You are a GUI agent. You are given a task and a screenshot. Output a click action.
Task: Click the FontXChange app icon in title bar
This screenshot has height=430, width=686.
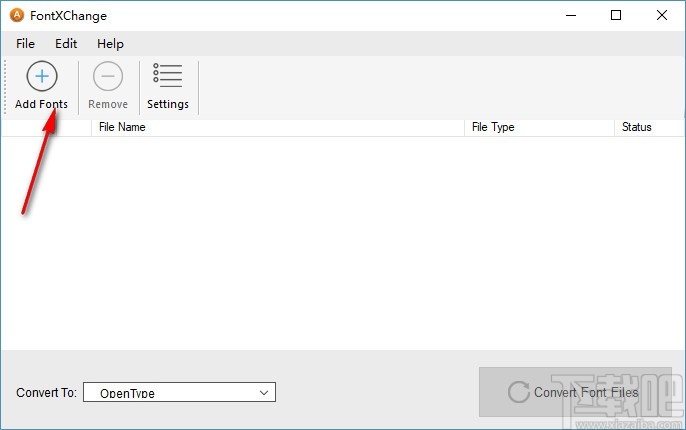17,15
